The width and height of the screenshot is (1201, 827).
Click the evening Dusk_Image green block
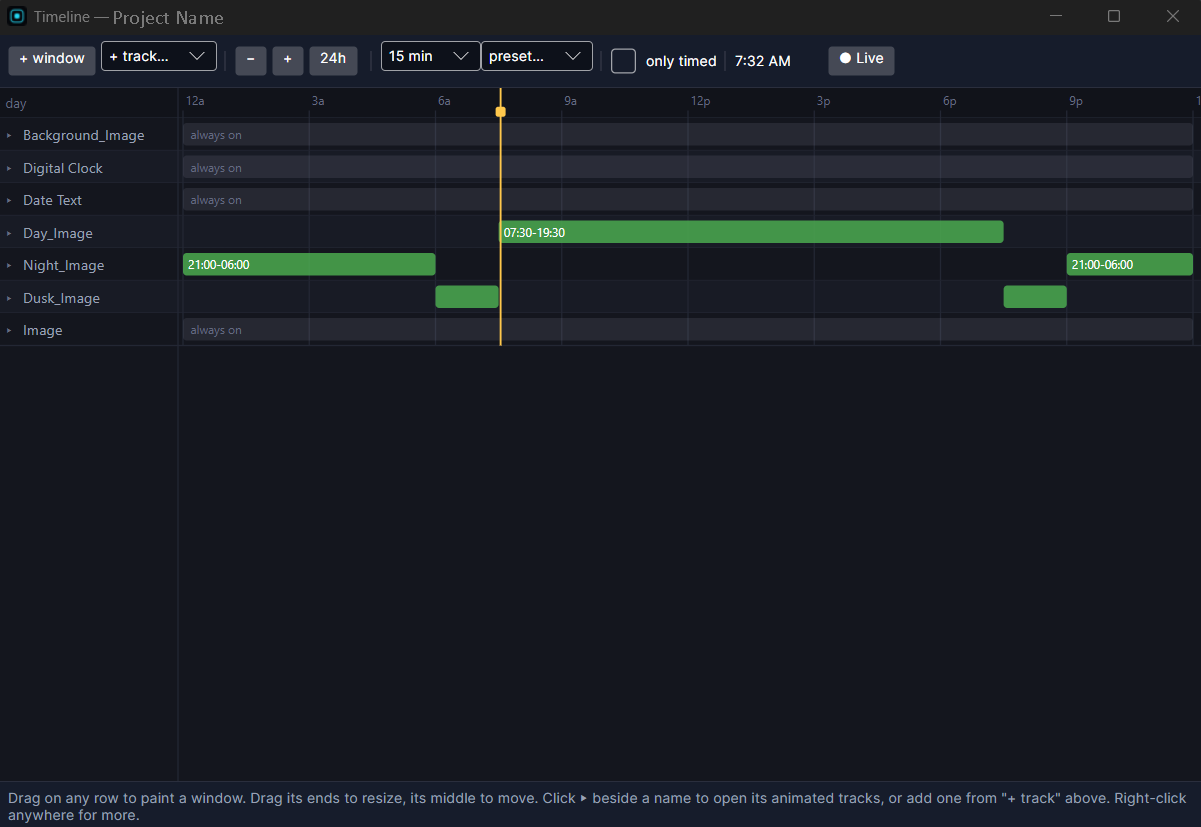(x=1035, y=297)
